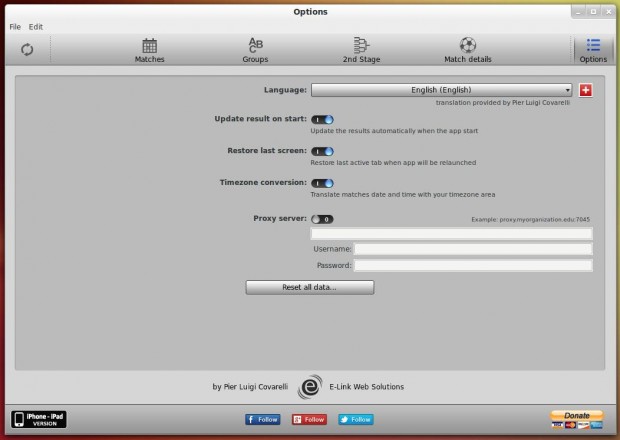Viewport: 620px width, 440px height.
Task: Open the 2nd Stage bracket view
Action: coord(361,50)
